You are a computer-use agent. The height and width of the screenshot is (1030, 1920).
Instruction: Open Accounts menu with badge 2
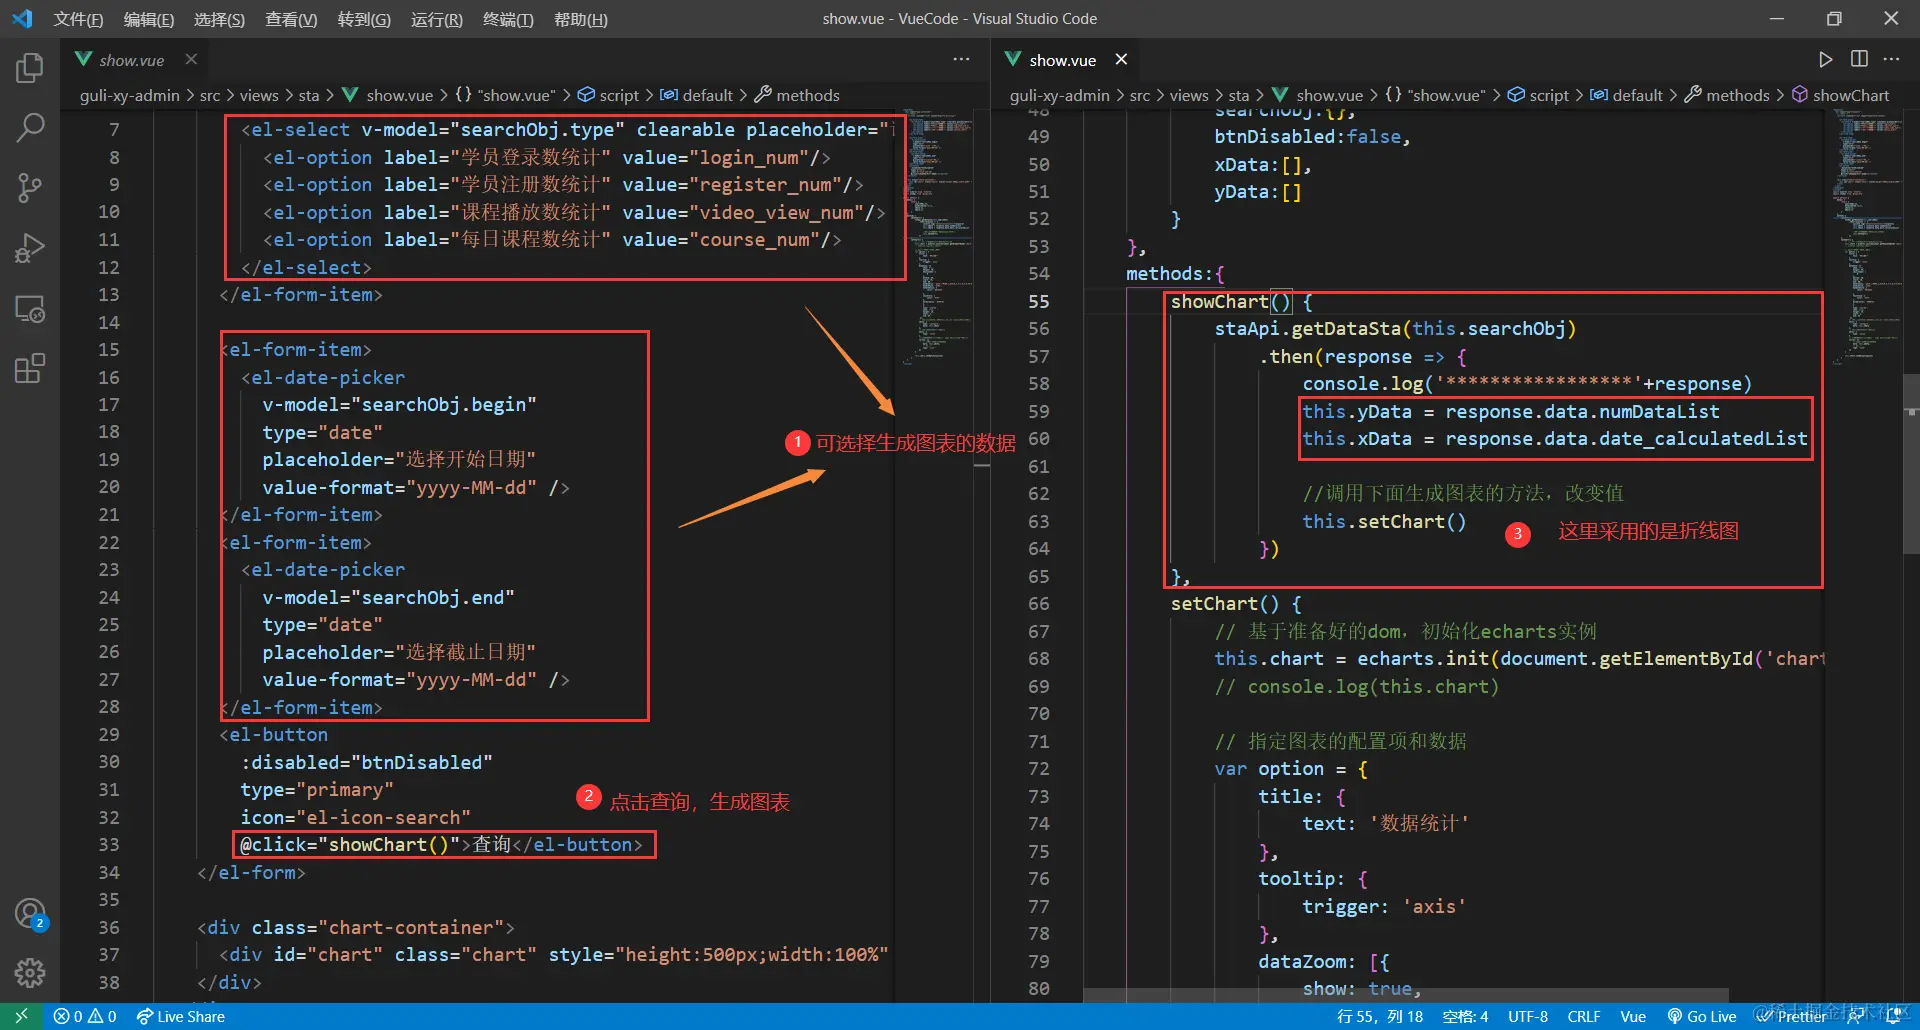[x=30, y=913]
